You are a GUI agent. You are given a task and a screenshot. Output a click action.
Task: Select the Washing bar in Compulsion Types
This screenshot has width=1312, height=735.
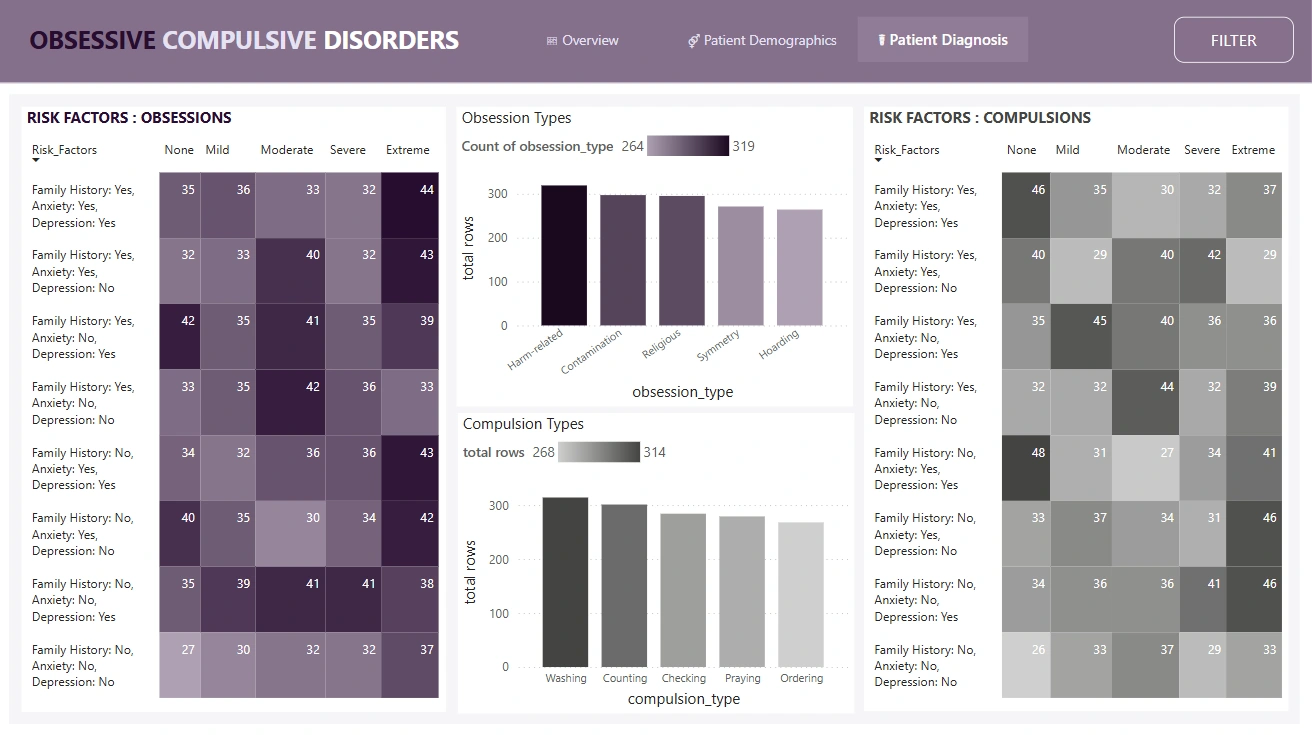click(x=565, y=582)
